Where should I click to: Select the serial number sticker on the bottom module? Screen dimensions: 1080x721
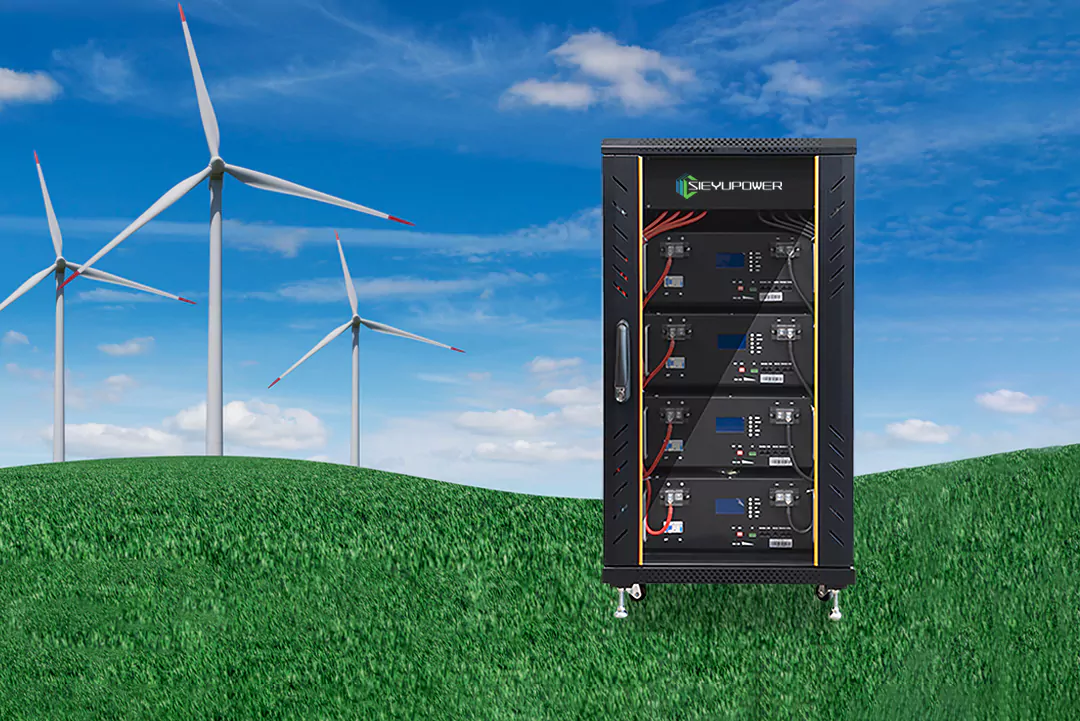(781, 542)
